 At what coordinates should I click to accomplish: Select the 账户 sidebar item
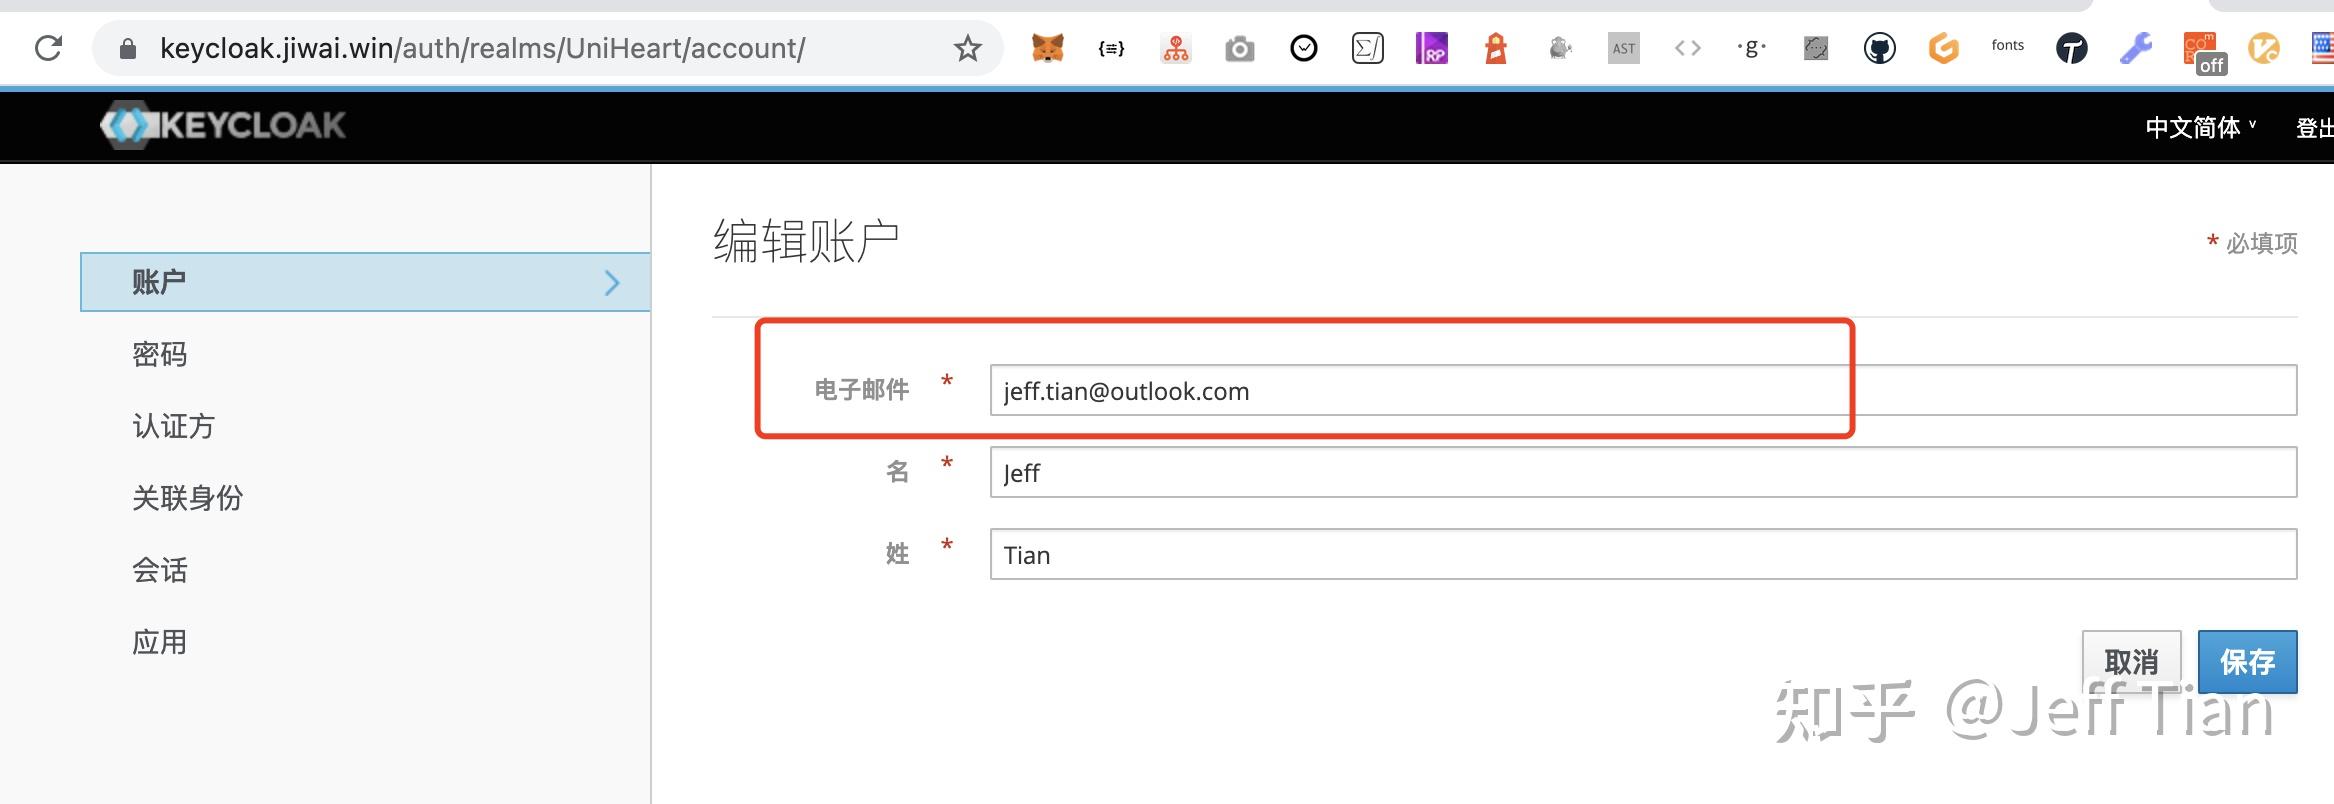[365, 282]
